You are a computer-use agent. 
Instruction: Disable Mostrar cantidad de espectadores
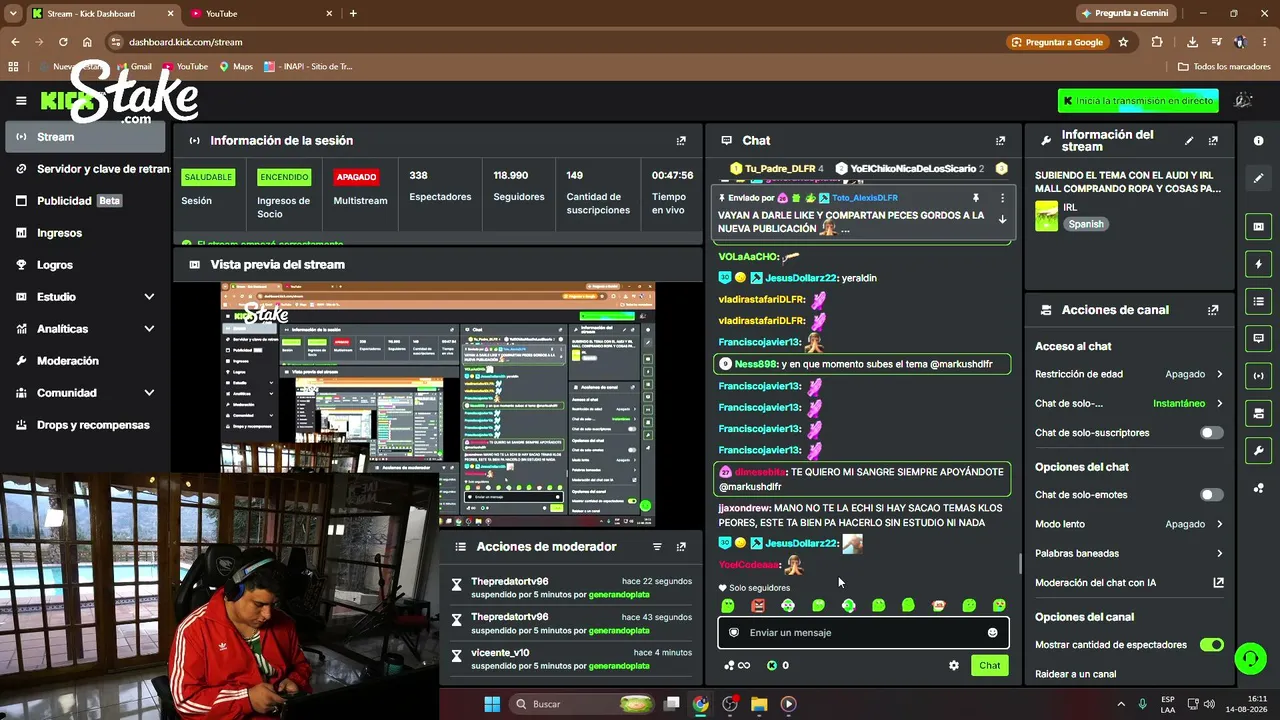point(1211,645)
